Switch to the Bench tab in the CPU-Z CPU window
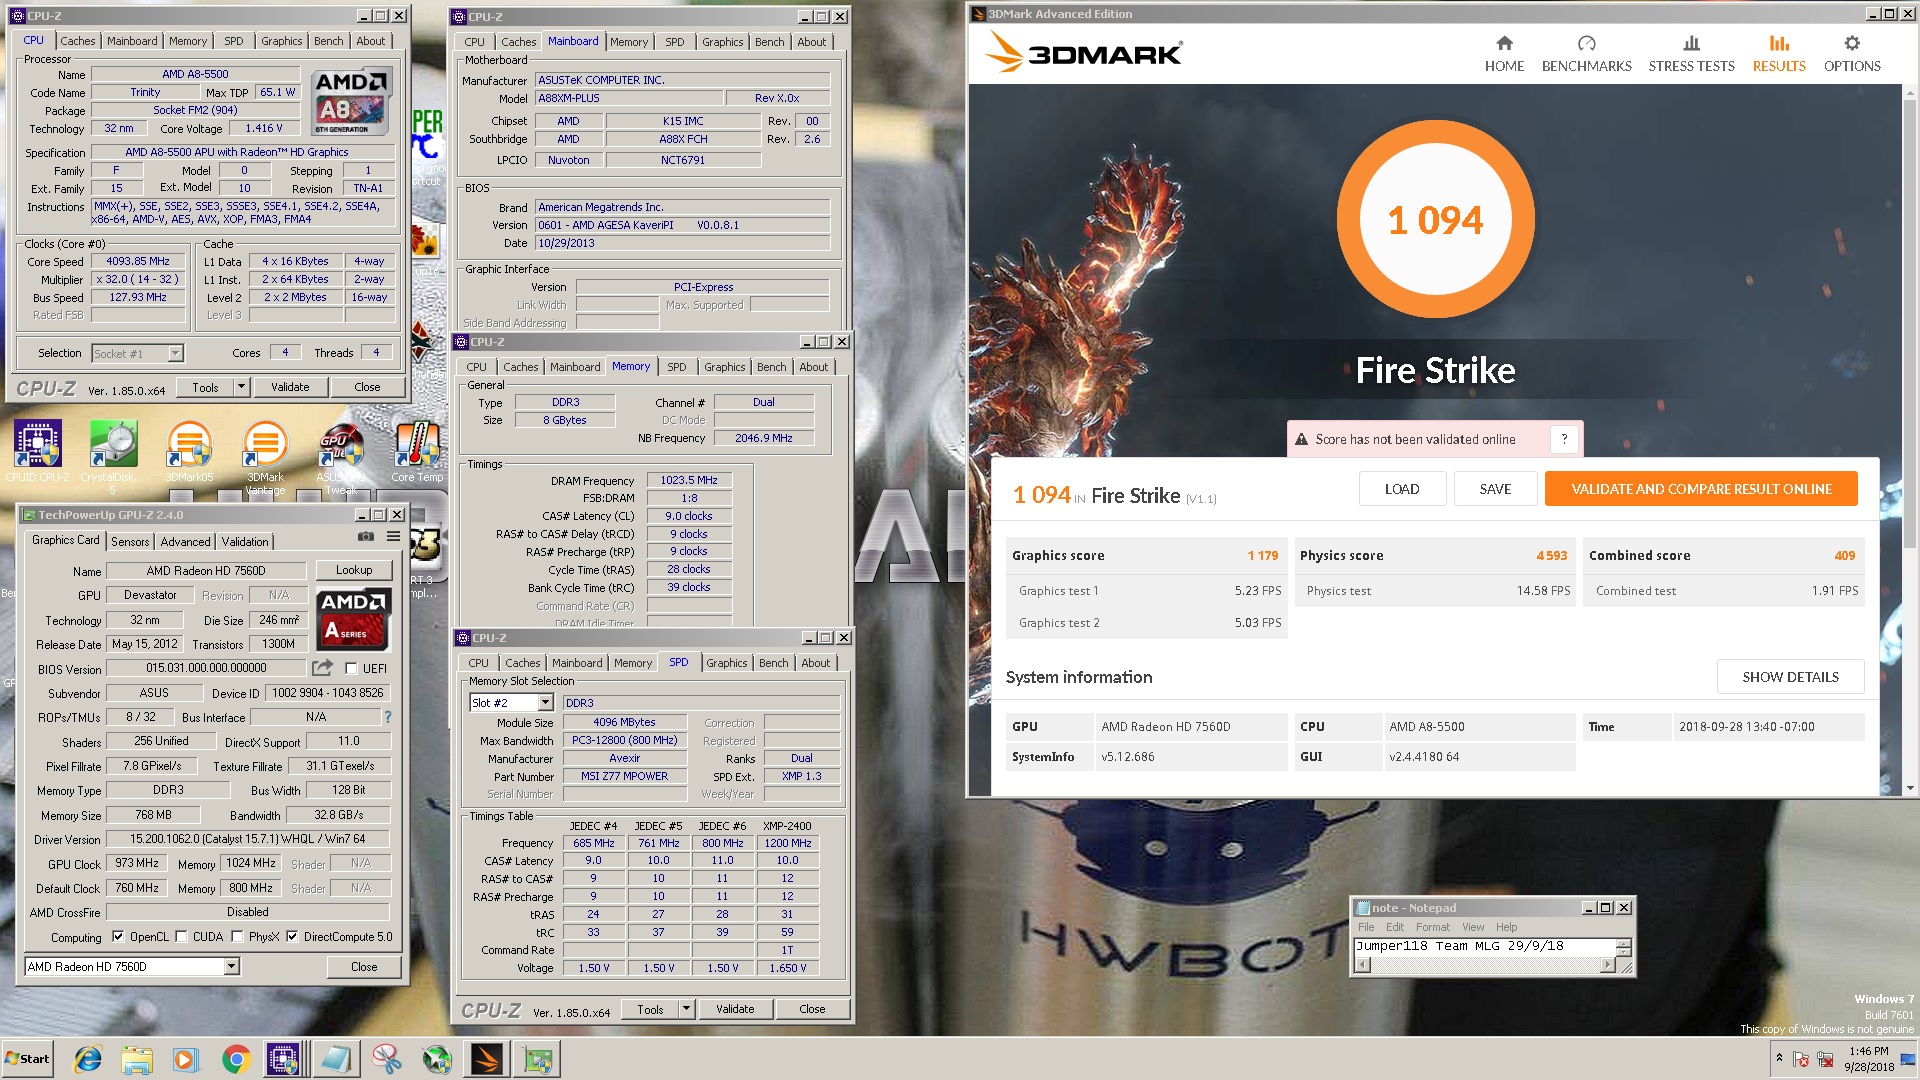 pos(328,41)
